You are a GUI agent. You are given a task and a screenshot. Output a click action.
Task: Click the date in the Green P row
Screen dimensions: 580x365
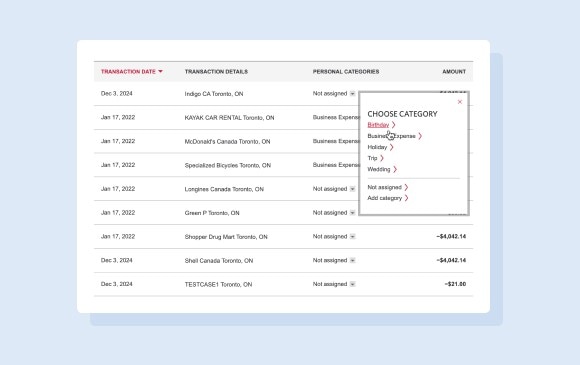[x=118, y=213]
